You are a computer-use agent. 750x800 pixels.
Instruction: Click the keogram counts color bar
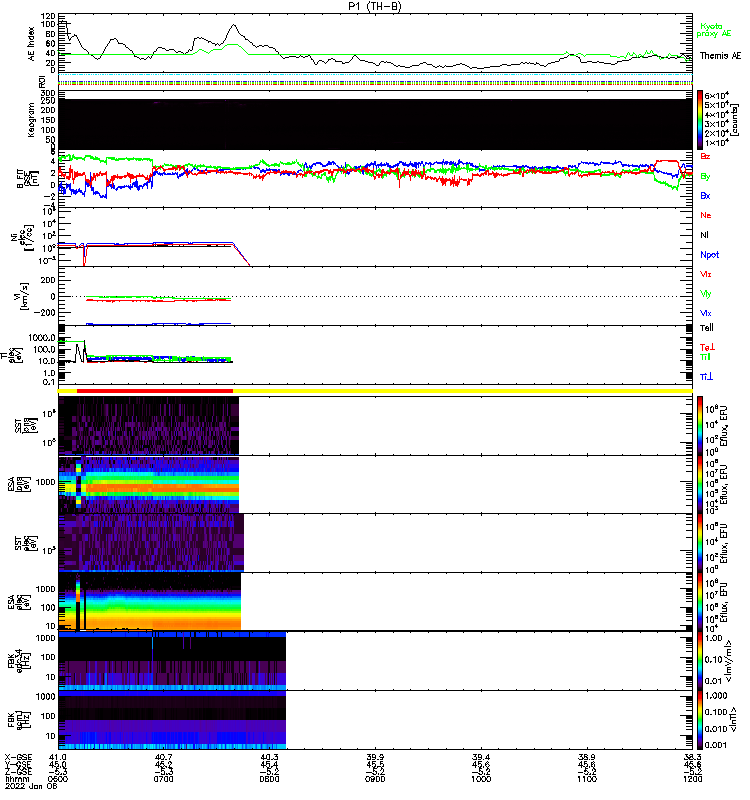coord(700,118)
